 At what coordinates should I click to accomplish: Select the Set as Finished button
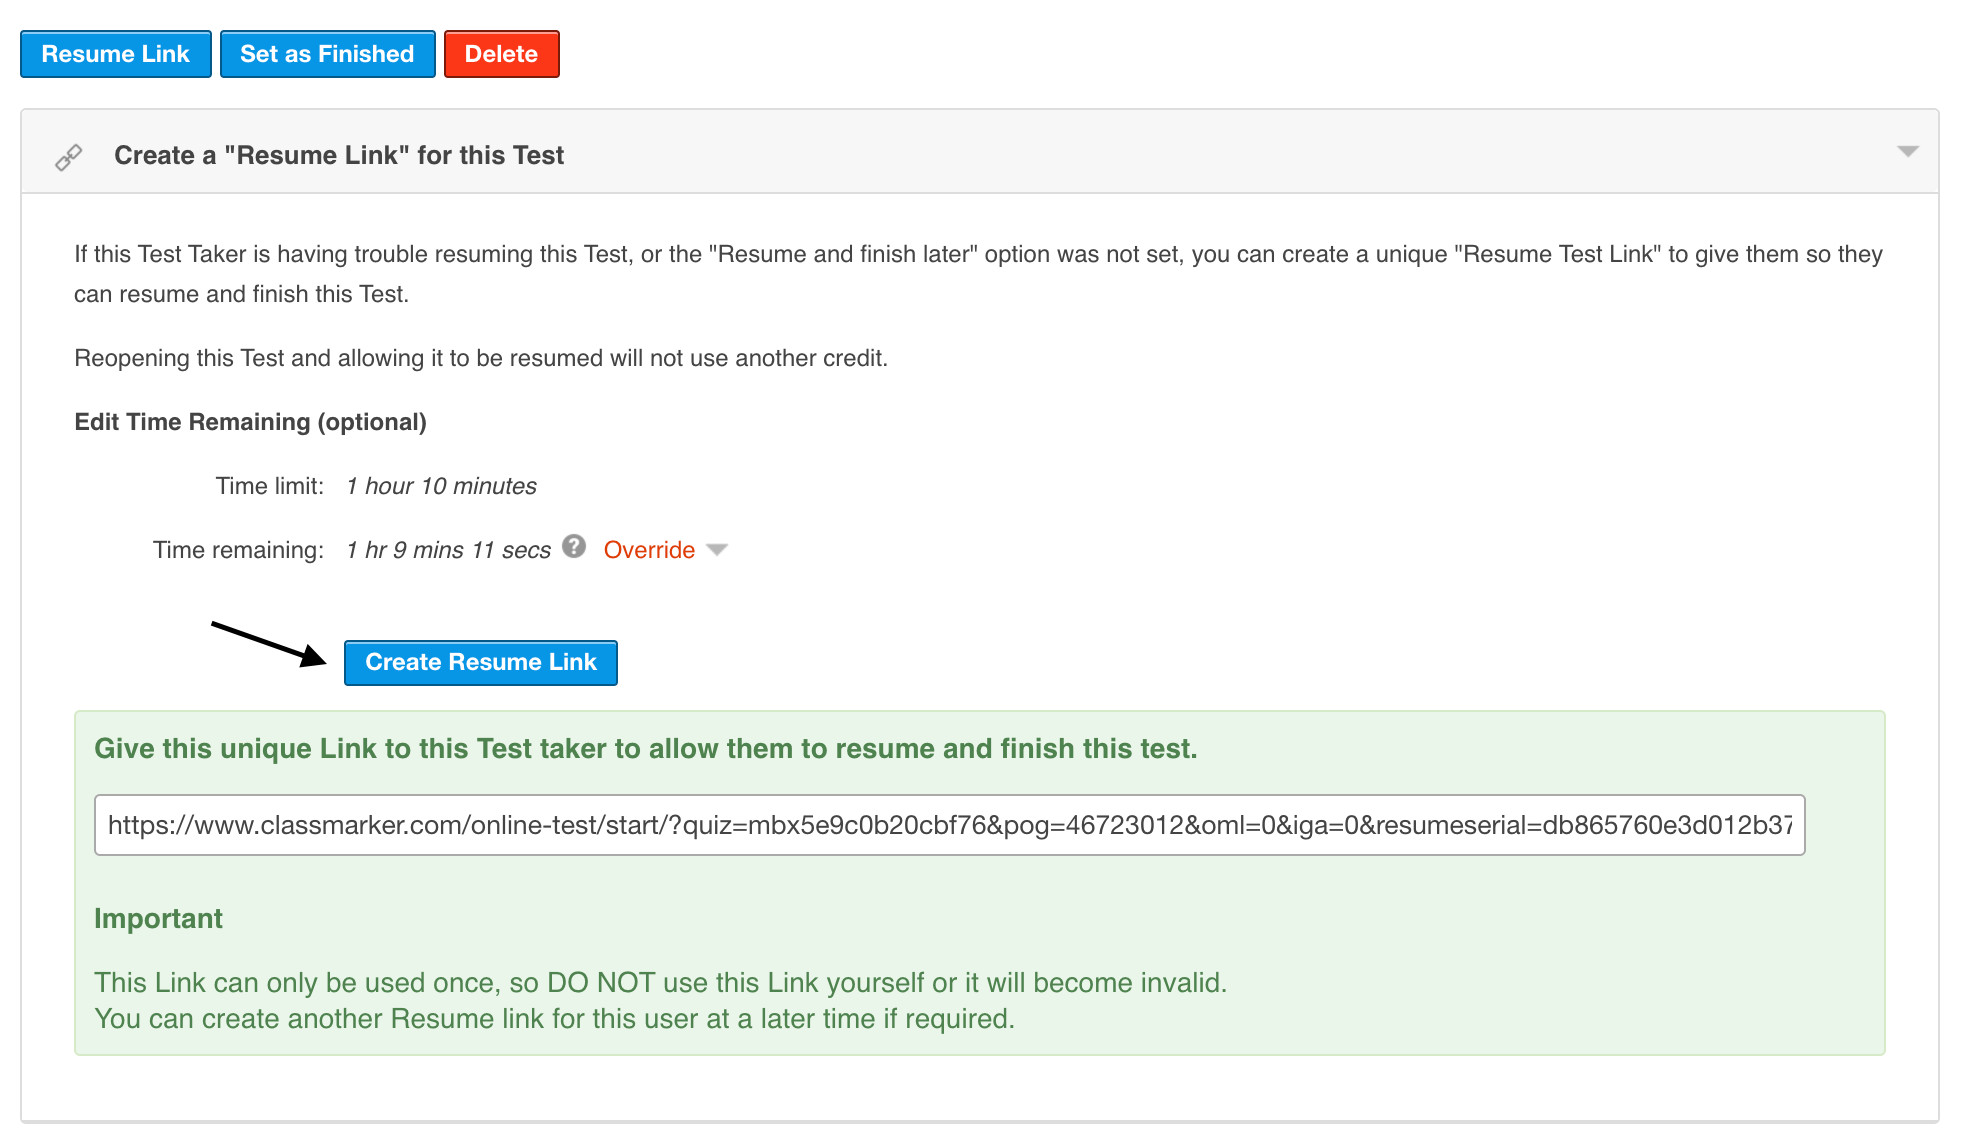327,54
